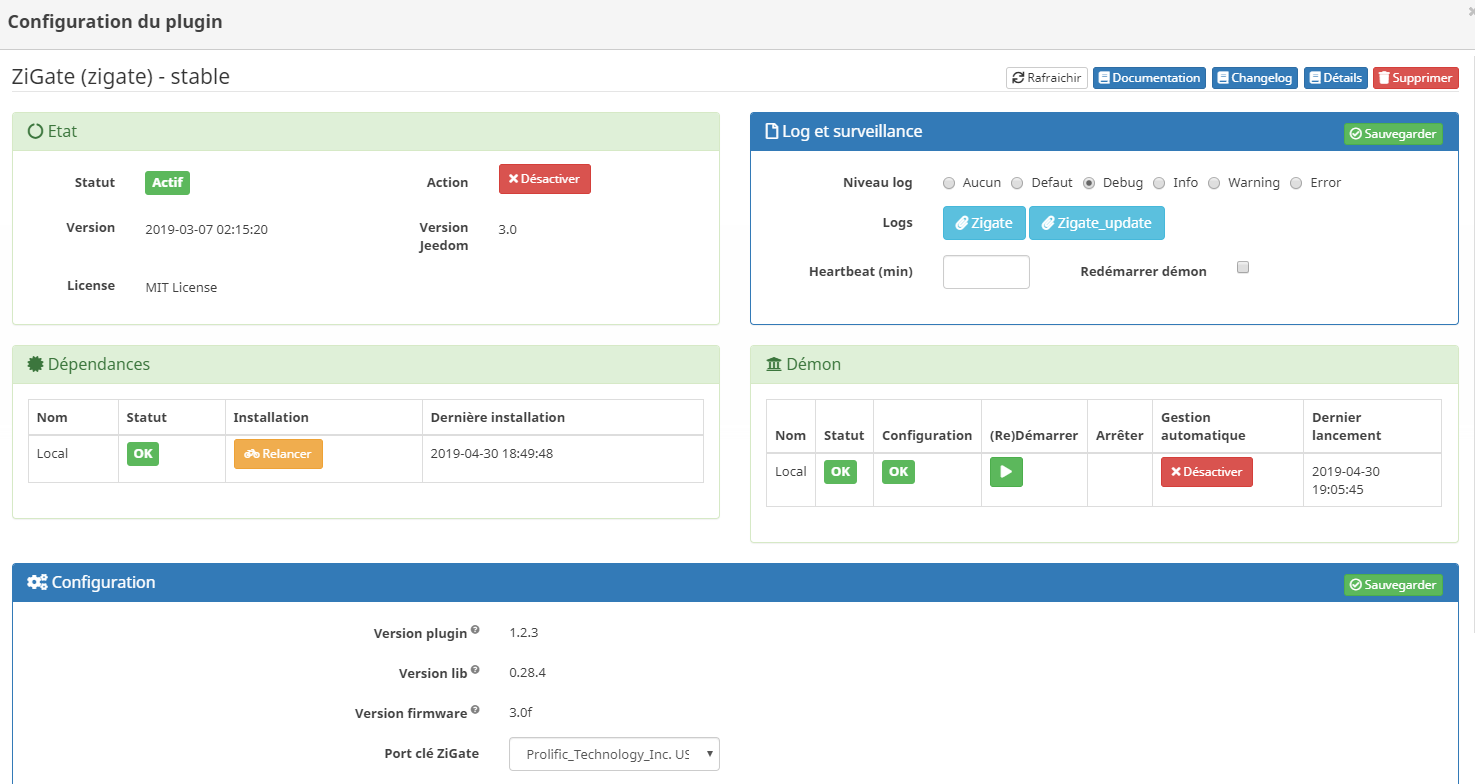Click the Démon panel building icon
This screenshot has height=784, width=1475.
tap(774, 364)
